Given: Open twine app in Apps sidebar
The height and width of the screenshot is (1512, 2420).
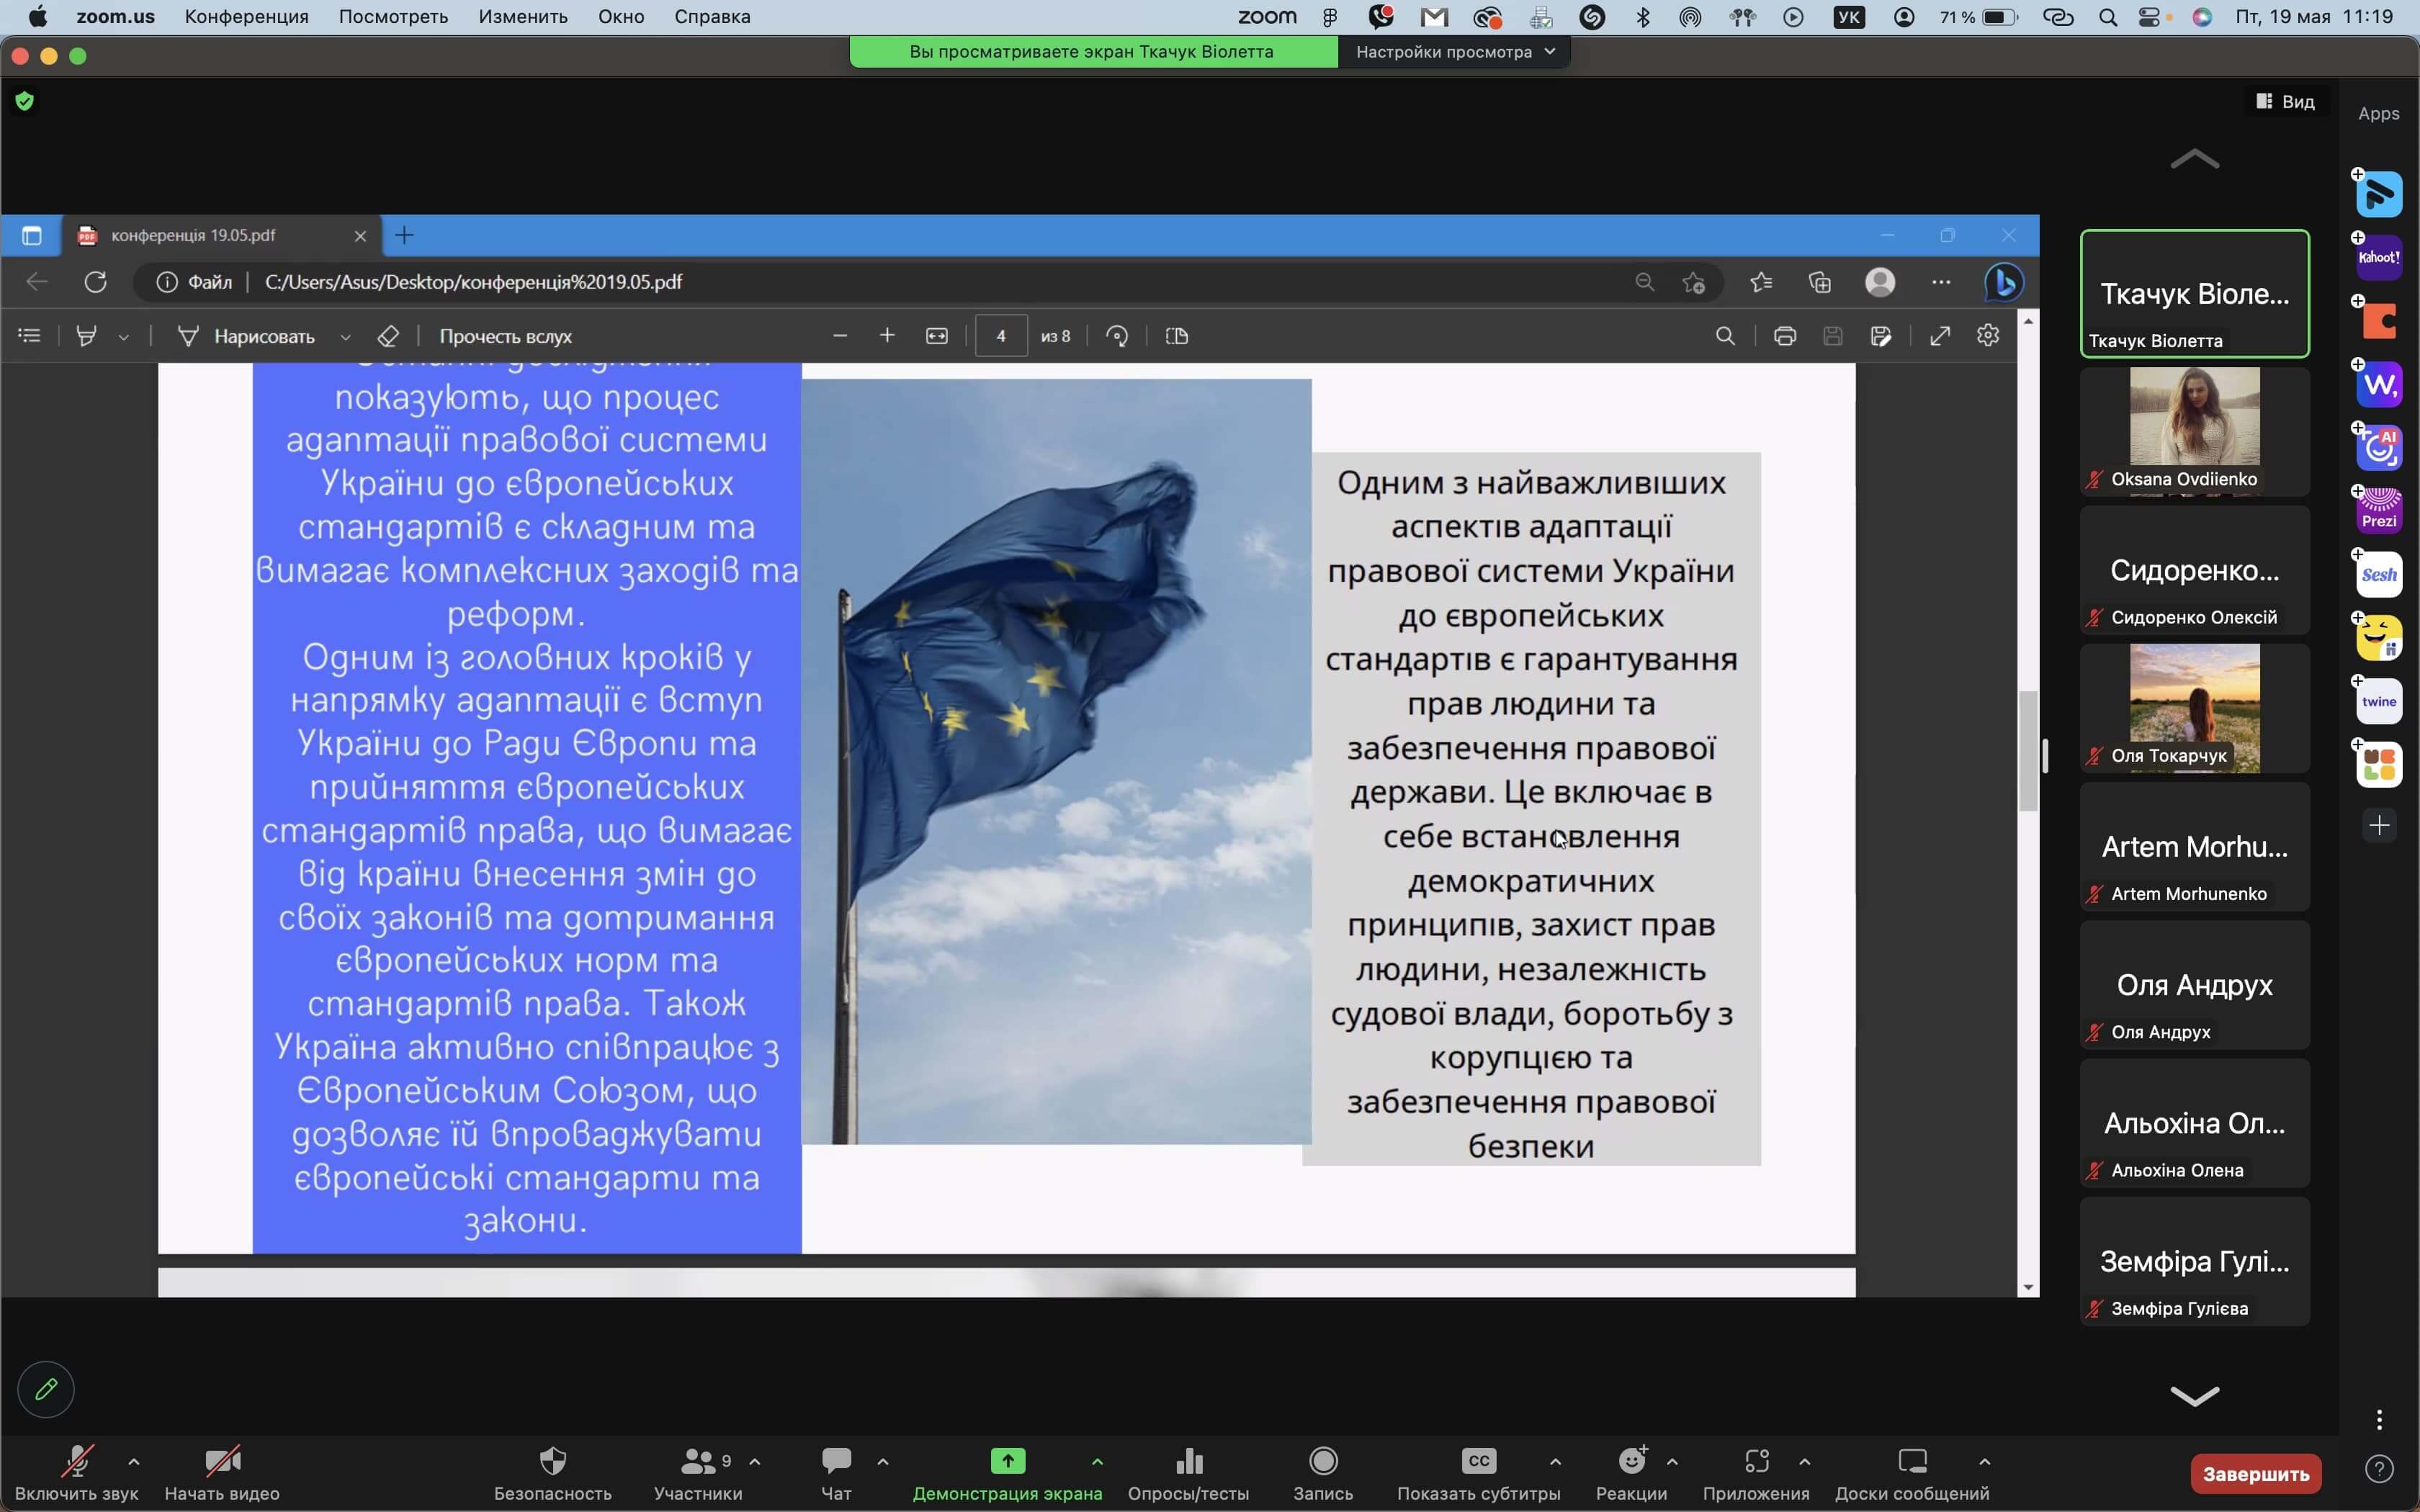Looking at the screenshot, I should click(x=2378, y=701).
